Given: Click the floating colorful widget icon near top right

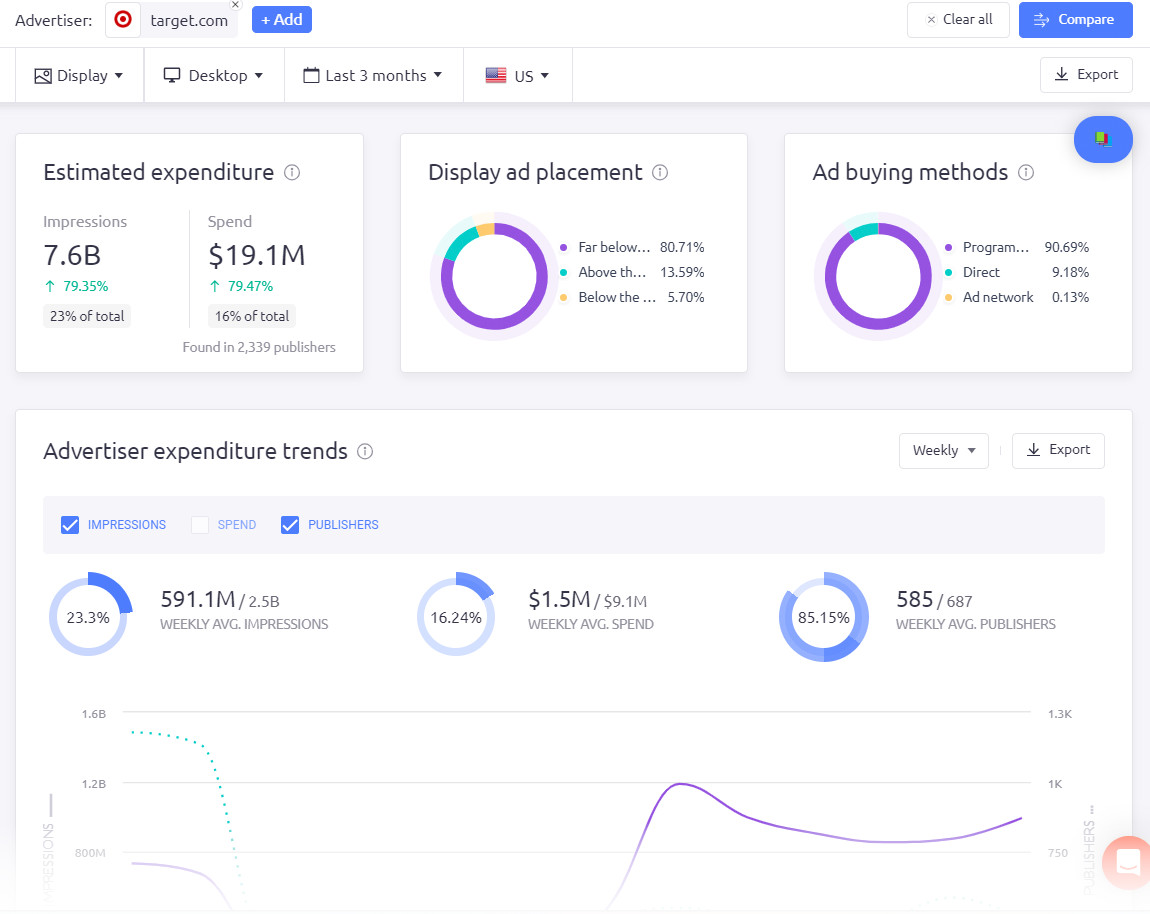Looking at the screenshot, I should [x=1103, y=139].
